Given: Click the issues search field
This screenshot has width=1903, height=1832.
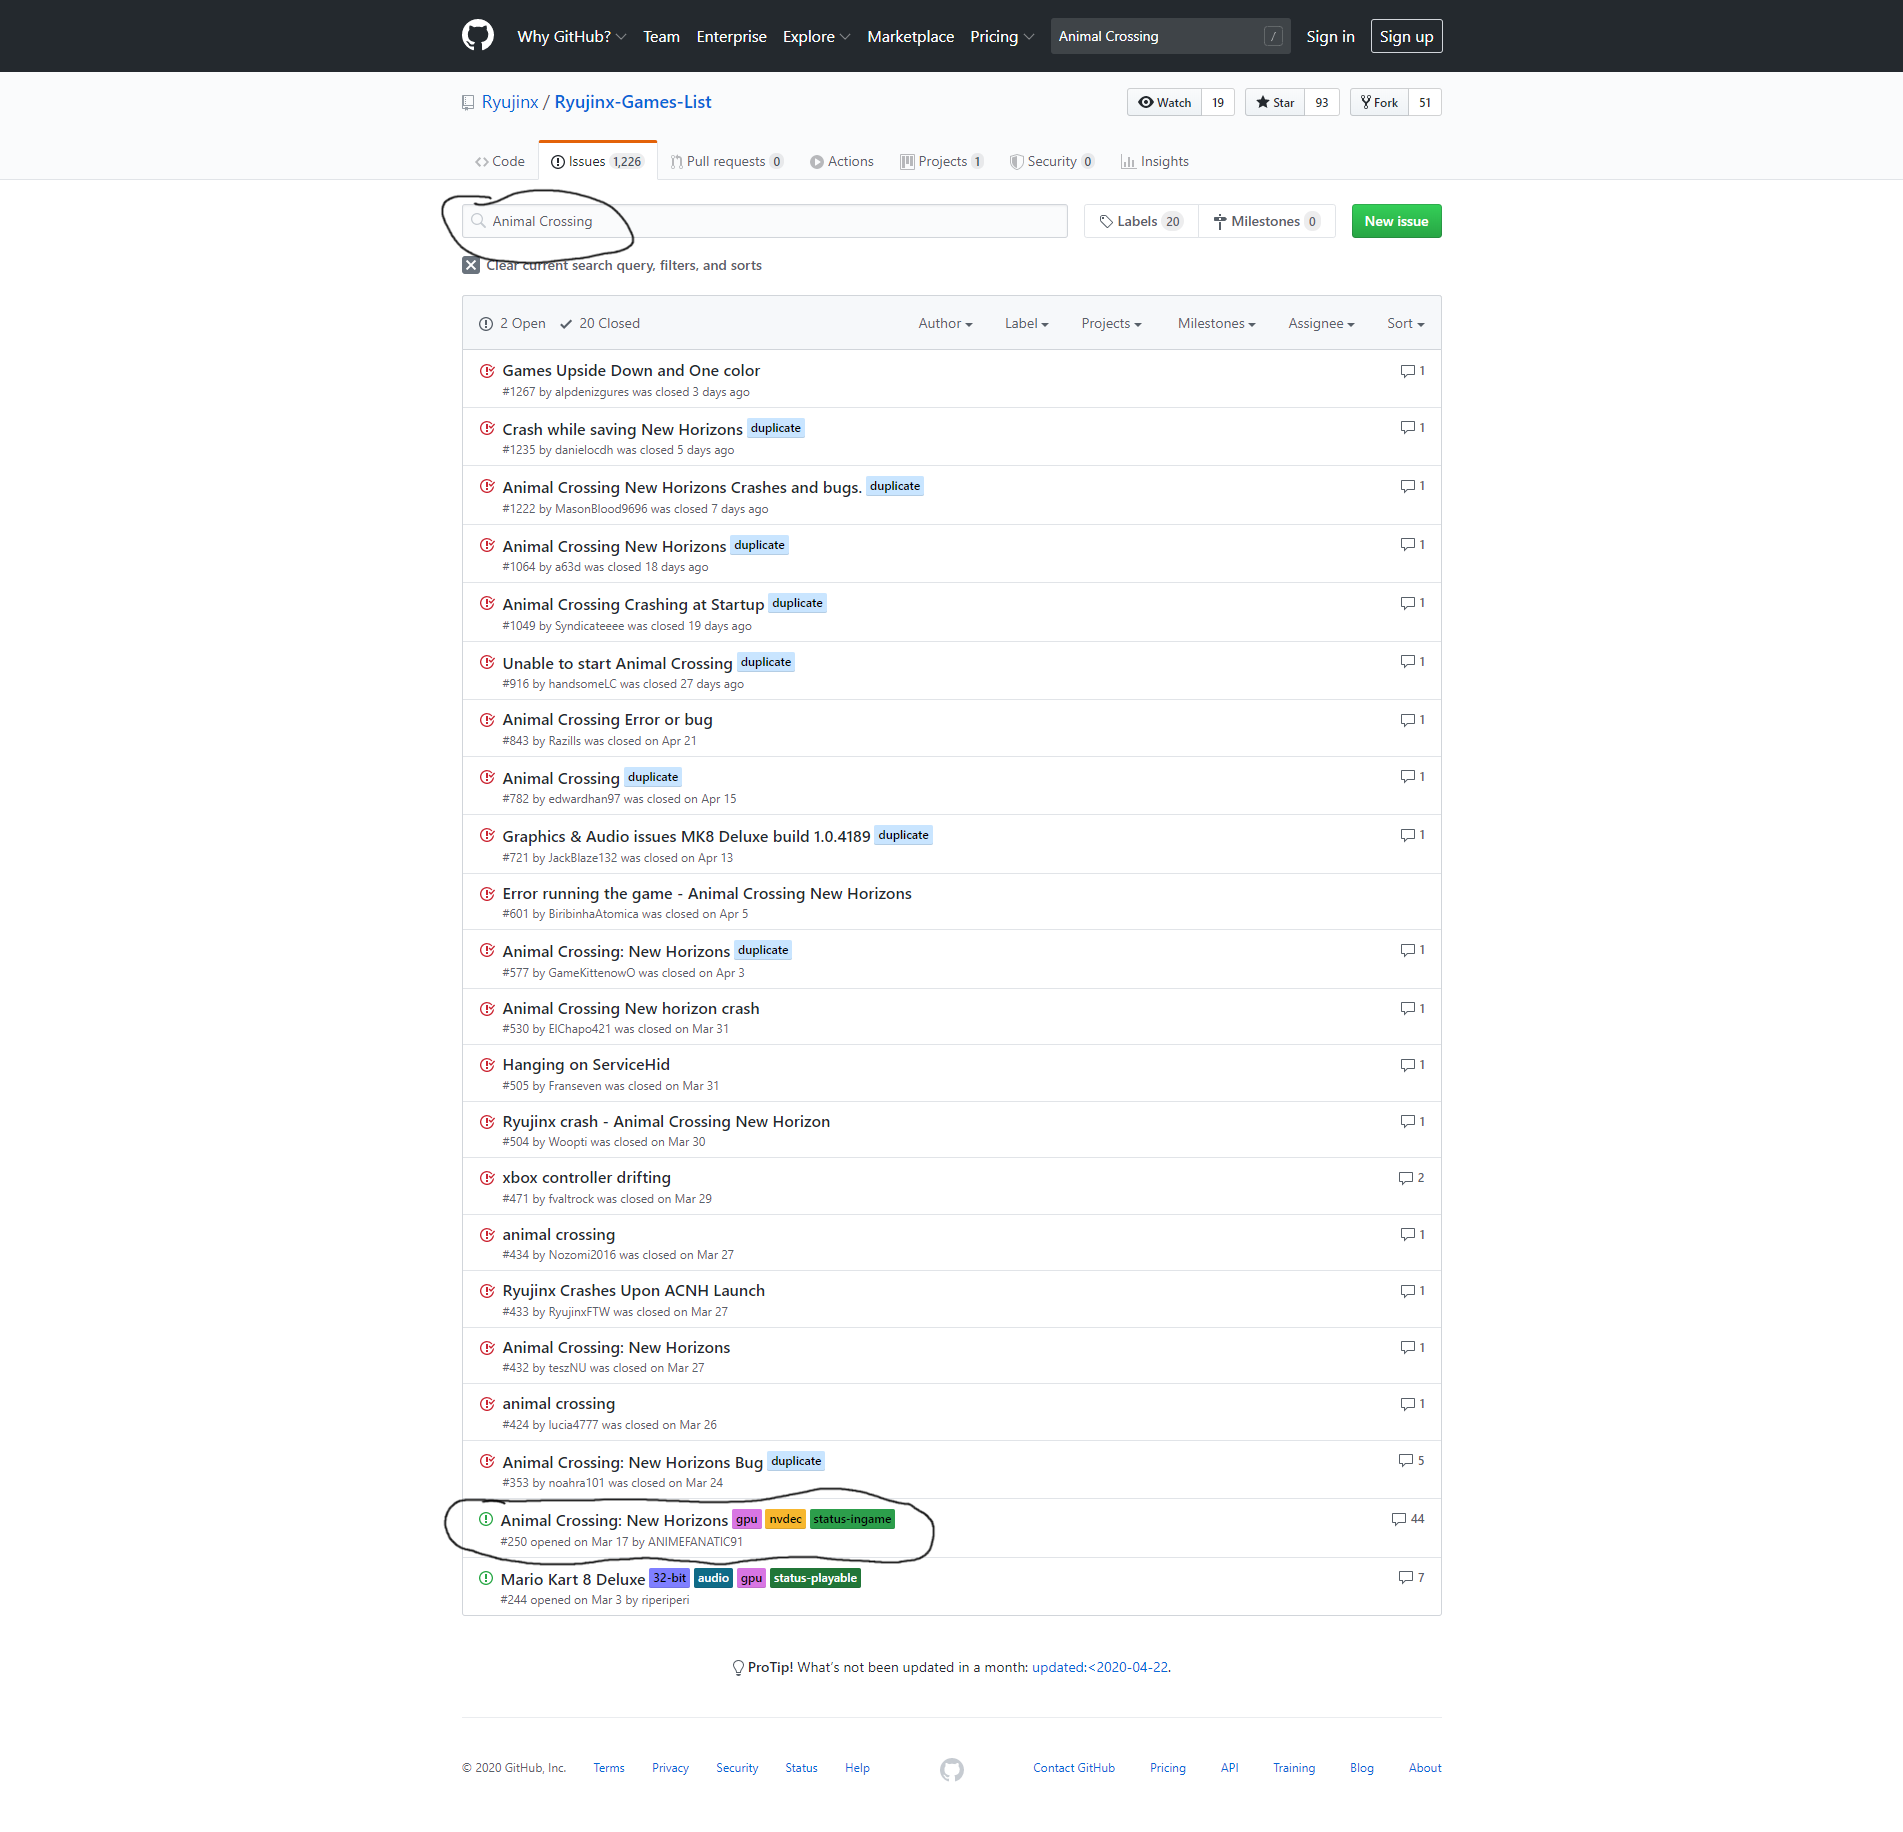Looking at the screenshot, I should (x=765, y=221).
